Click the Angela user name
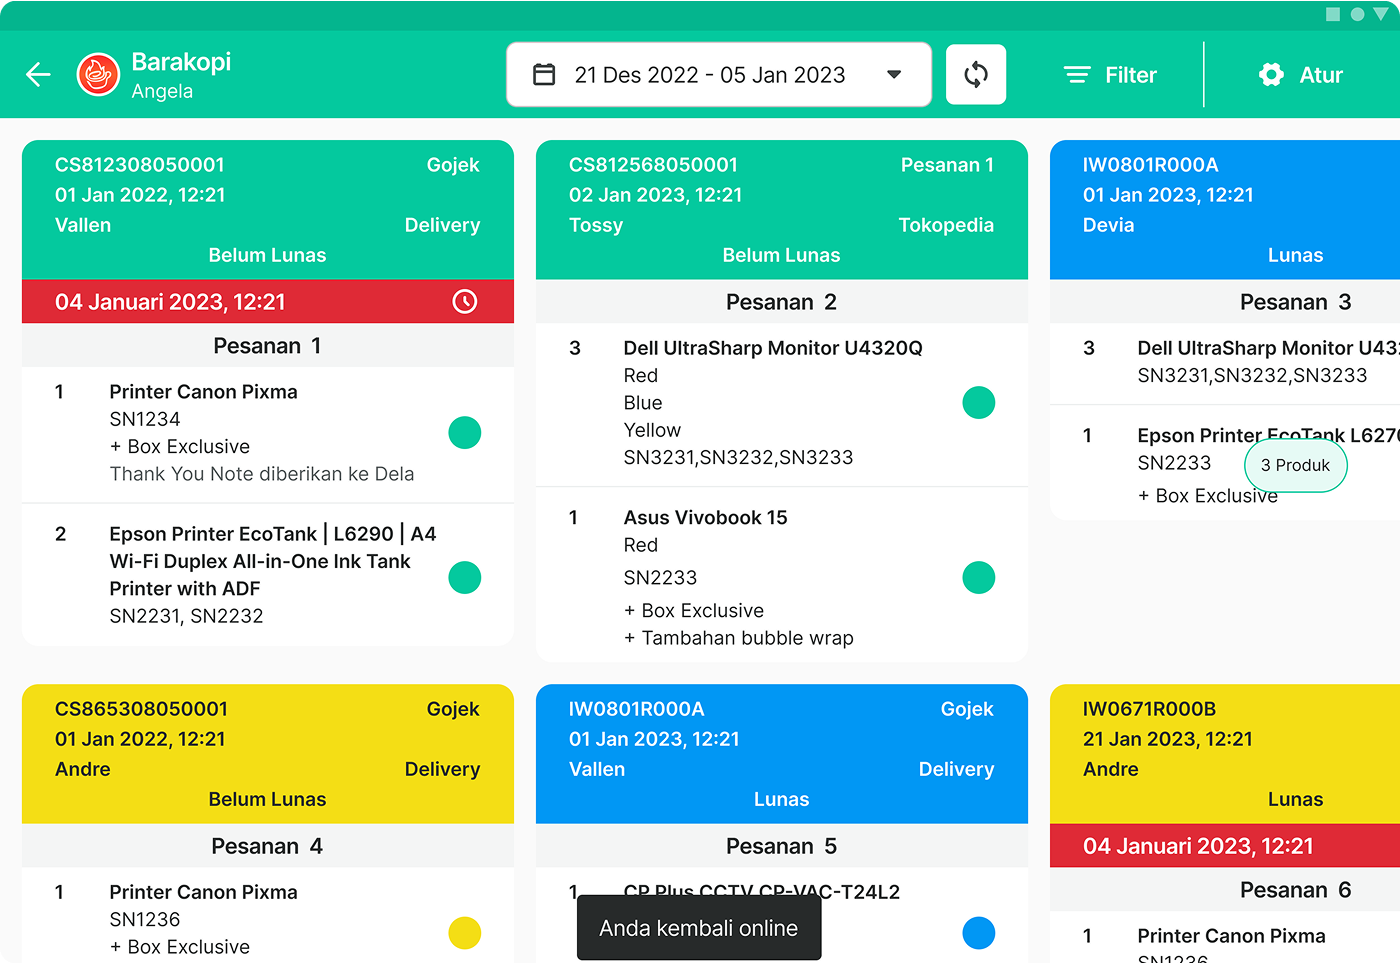The image size is (1400, 963). pyautogui.click(x=162, y=91)
